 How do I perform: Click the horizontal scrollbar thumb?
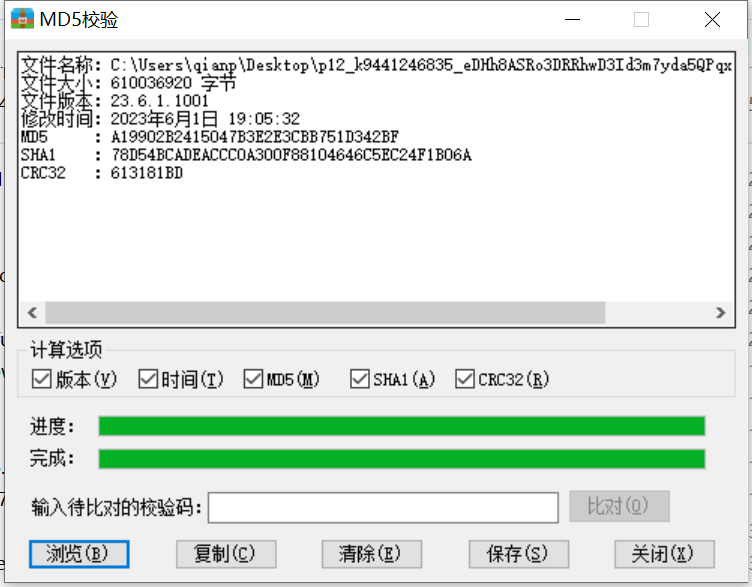point(325,313)
